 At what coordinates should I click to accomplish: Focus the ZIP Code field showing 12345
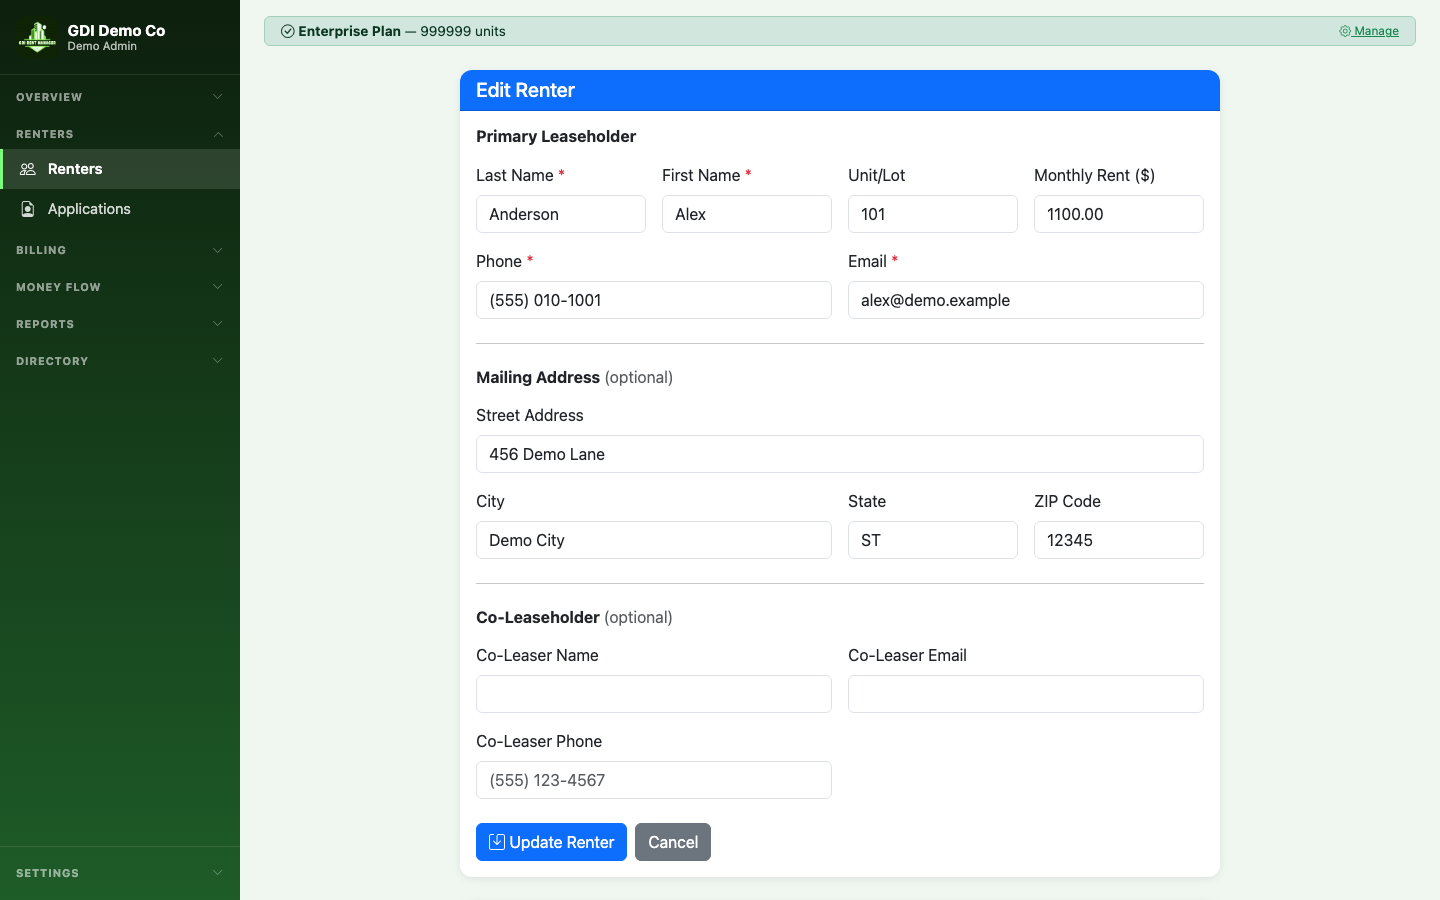tap(1119, 540)
